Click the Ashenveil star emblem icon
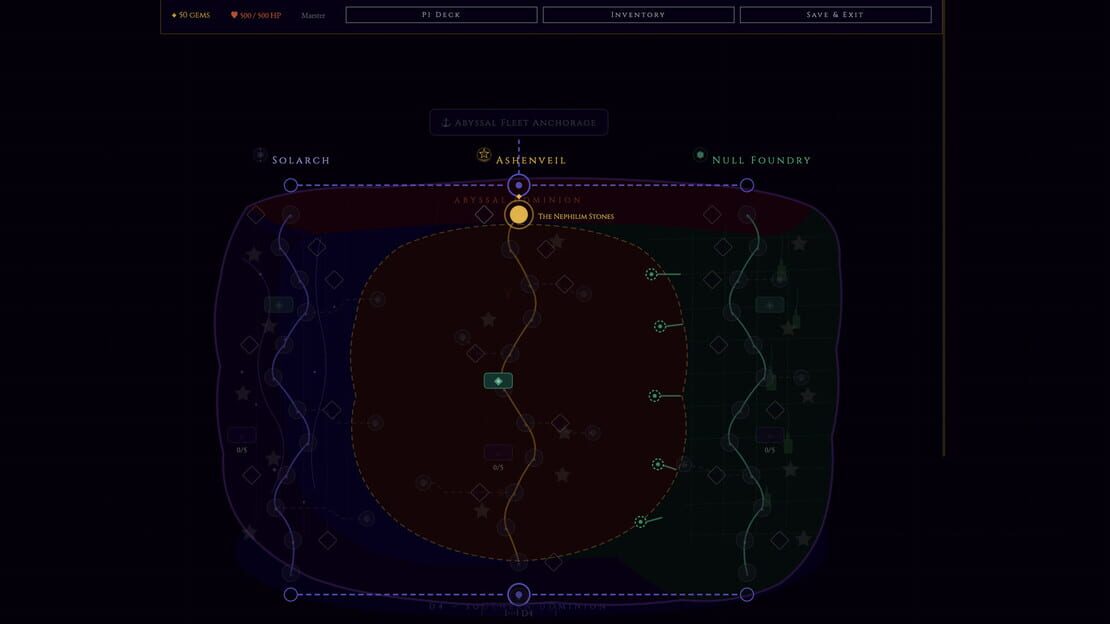 [x=484, y=154]
